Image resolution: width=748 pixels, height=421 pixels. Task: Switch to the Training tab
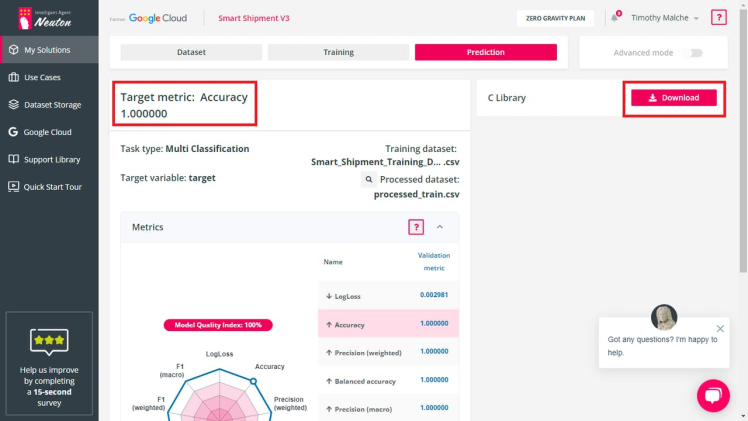(338, 52)
